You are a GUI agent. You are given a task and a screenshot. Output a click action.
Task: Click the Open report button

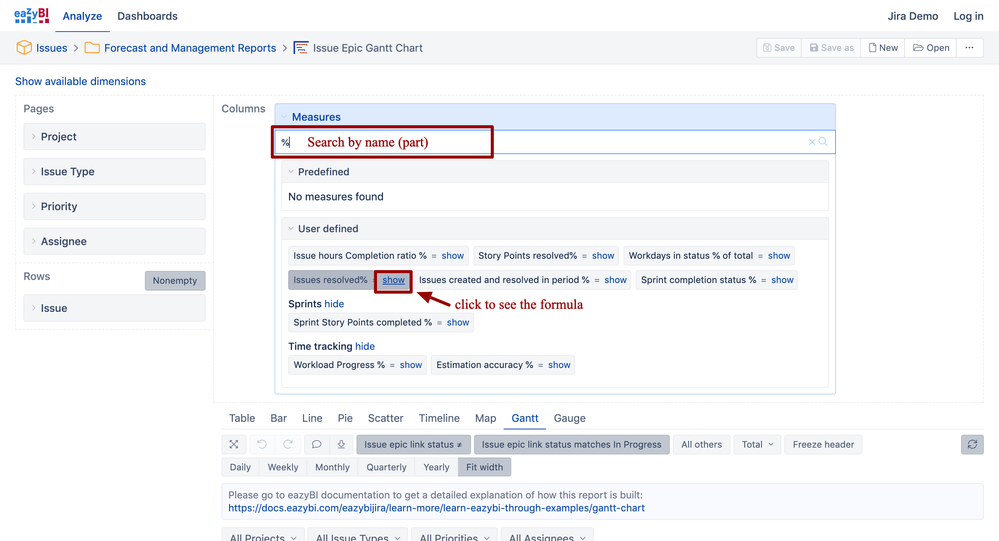pyautogui.click(x=930, y=48)
